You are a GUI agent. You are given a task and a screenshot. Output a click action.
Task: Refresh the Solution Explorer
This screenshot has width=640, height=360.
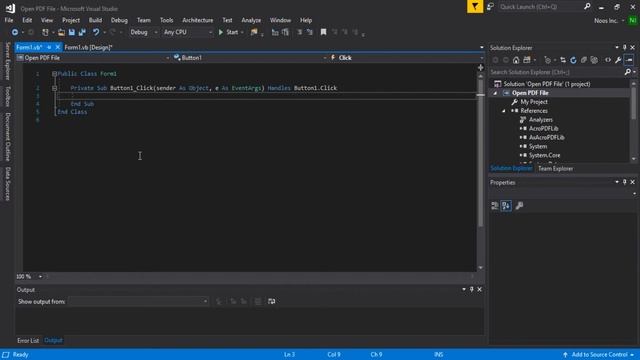point(573,60)
